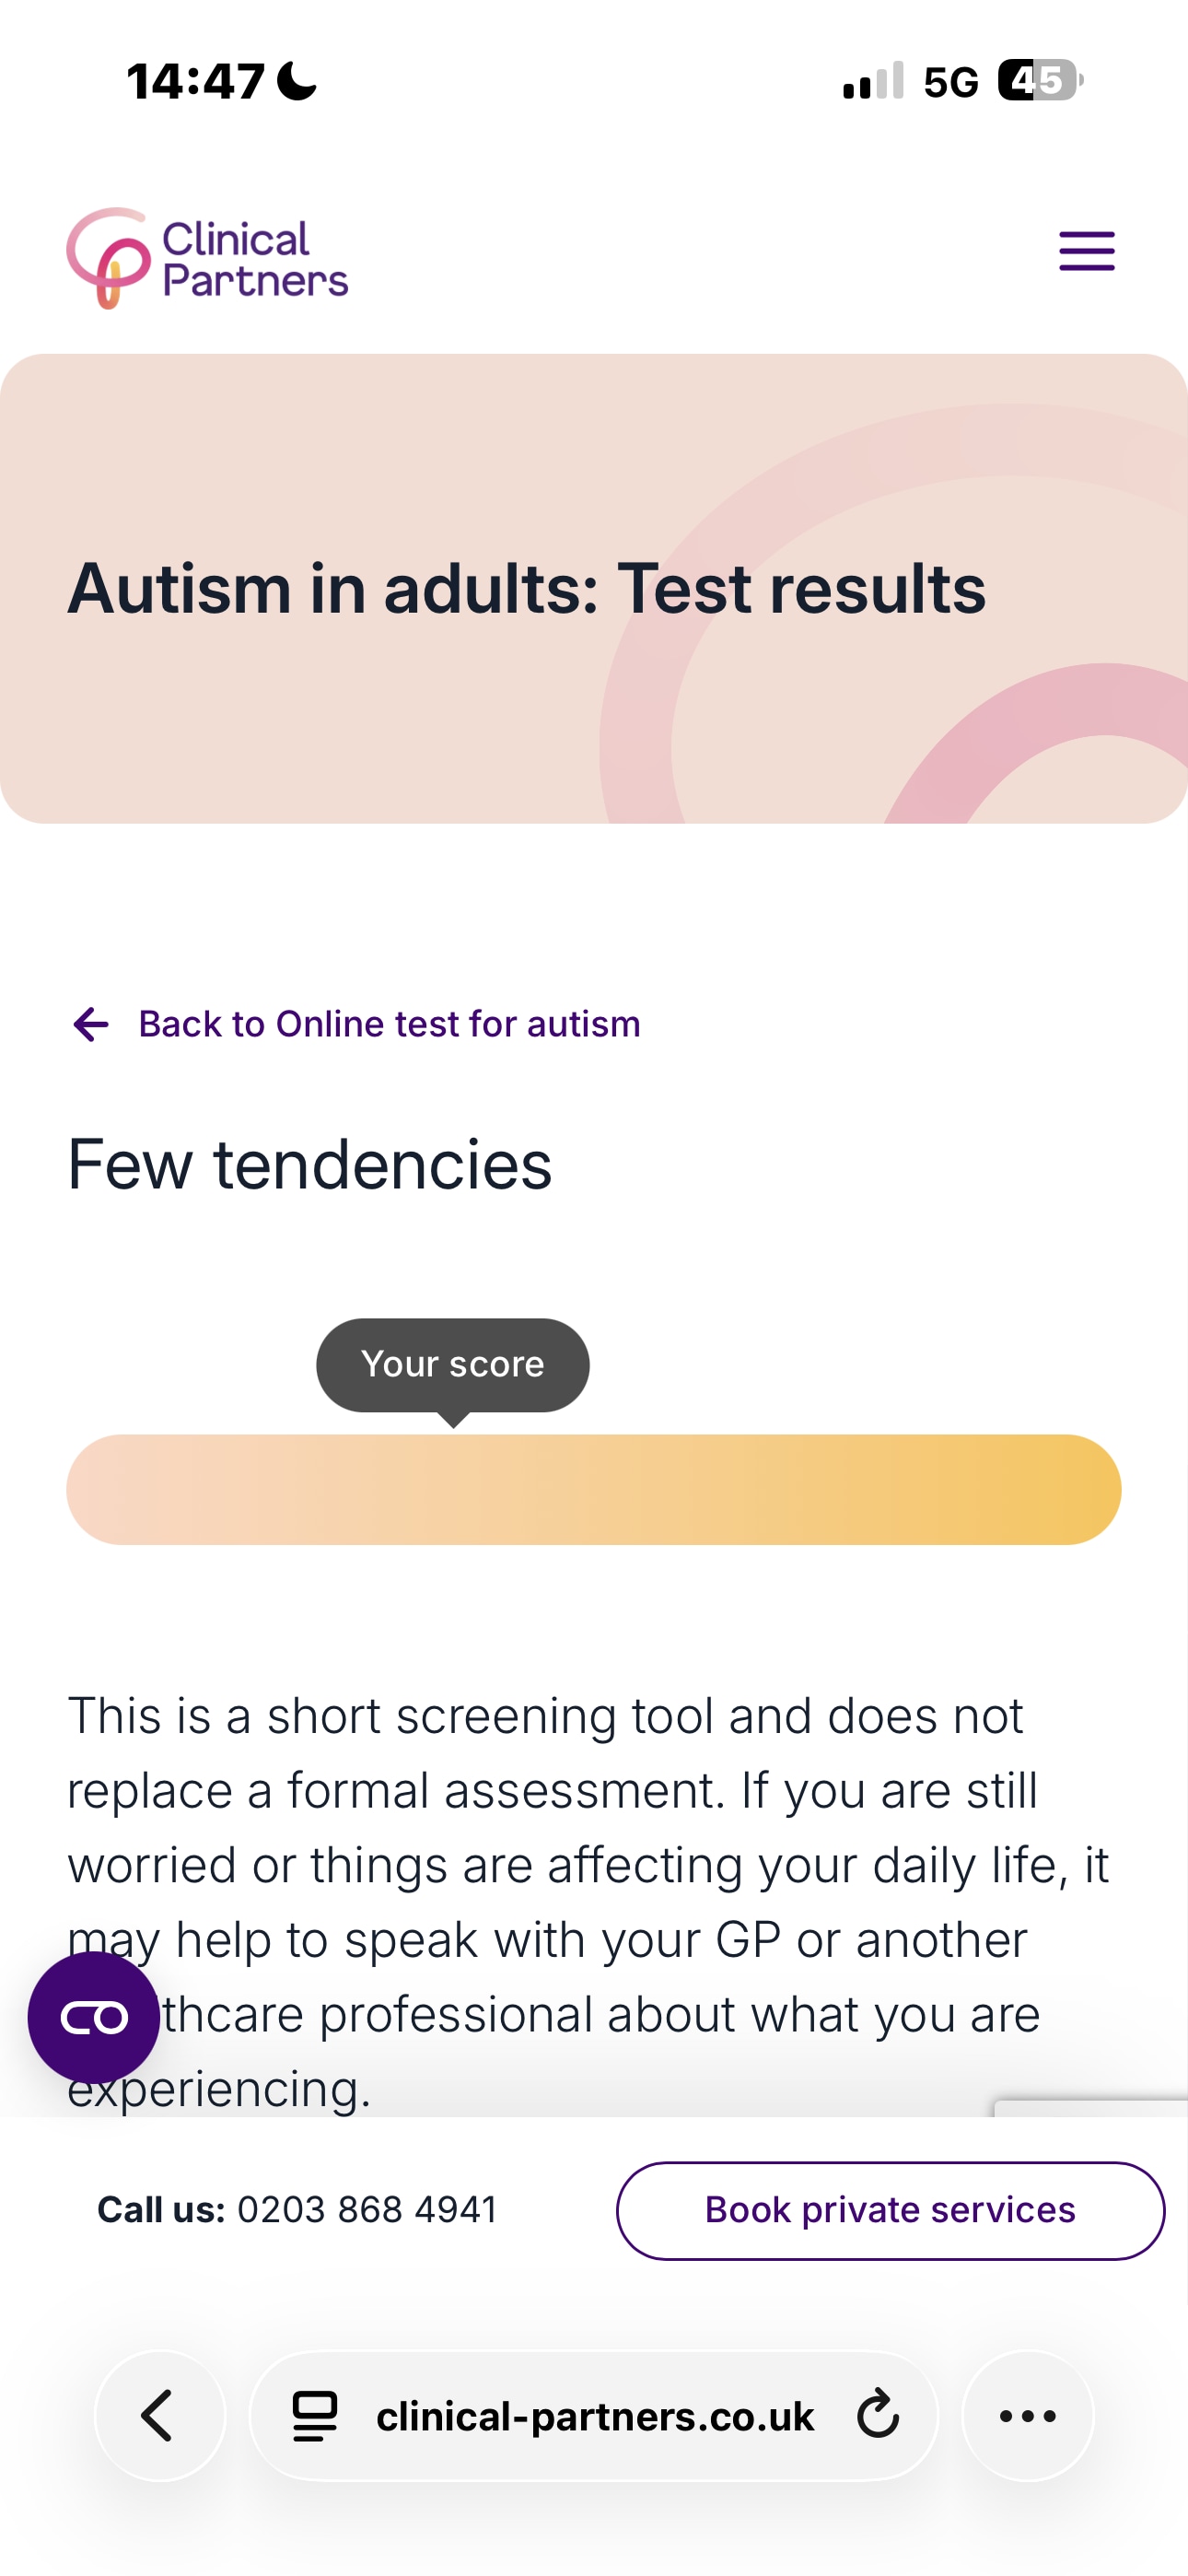Tap the 5G network indicator
Viewport: 1188px width, 2576px height.
tap(950, 82)
